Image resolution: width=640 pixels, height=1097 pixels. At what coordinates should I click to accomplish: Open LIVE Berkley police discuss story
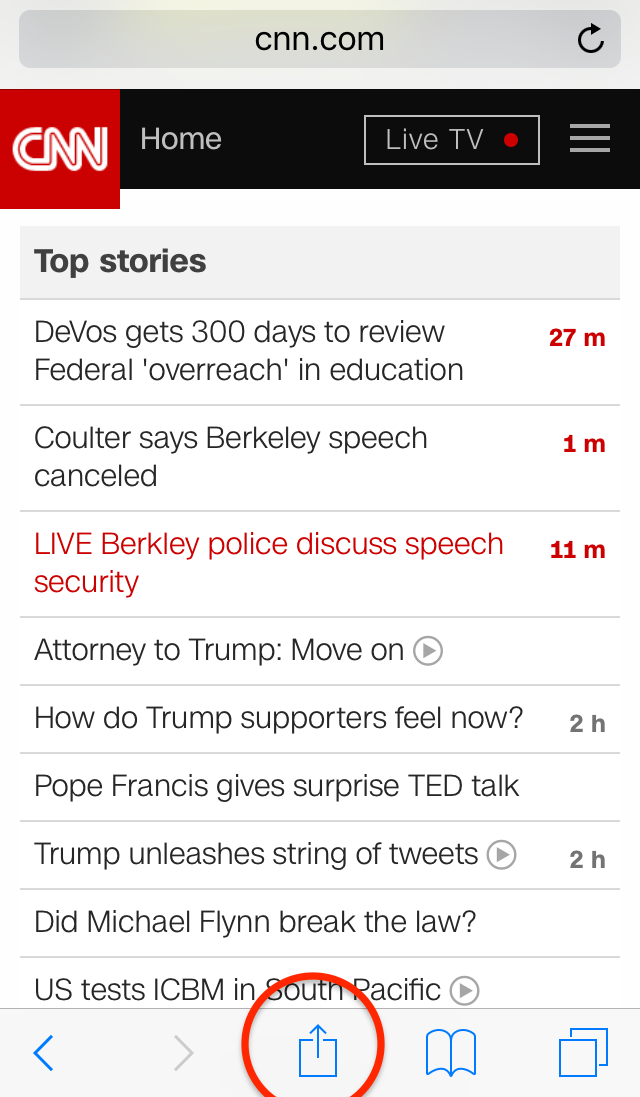point(320,564)
